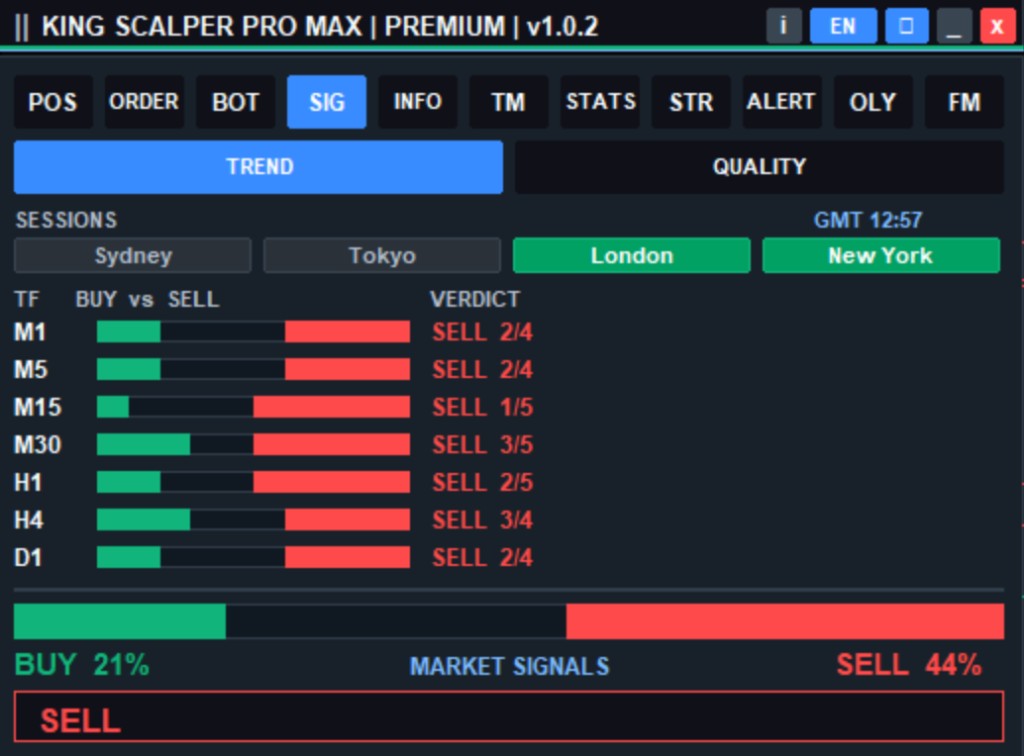Switch to the STR tab
Screen dimensions: 1024x756
coord(691,102)
